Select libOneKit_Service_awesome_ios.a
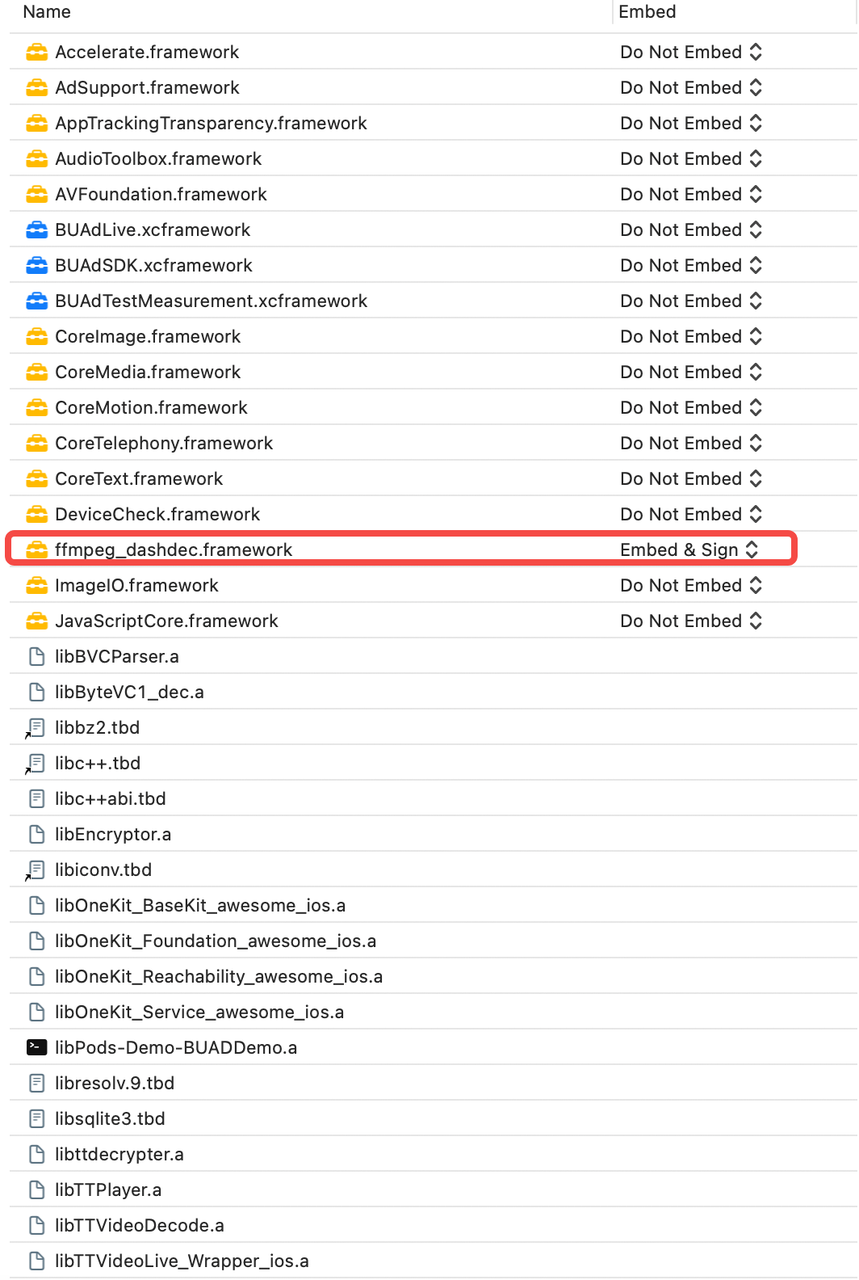Viewport: 859px width, 1280px height. [x=433, y=1012]
